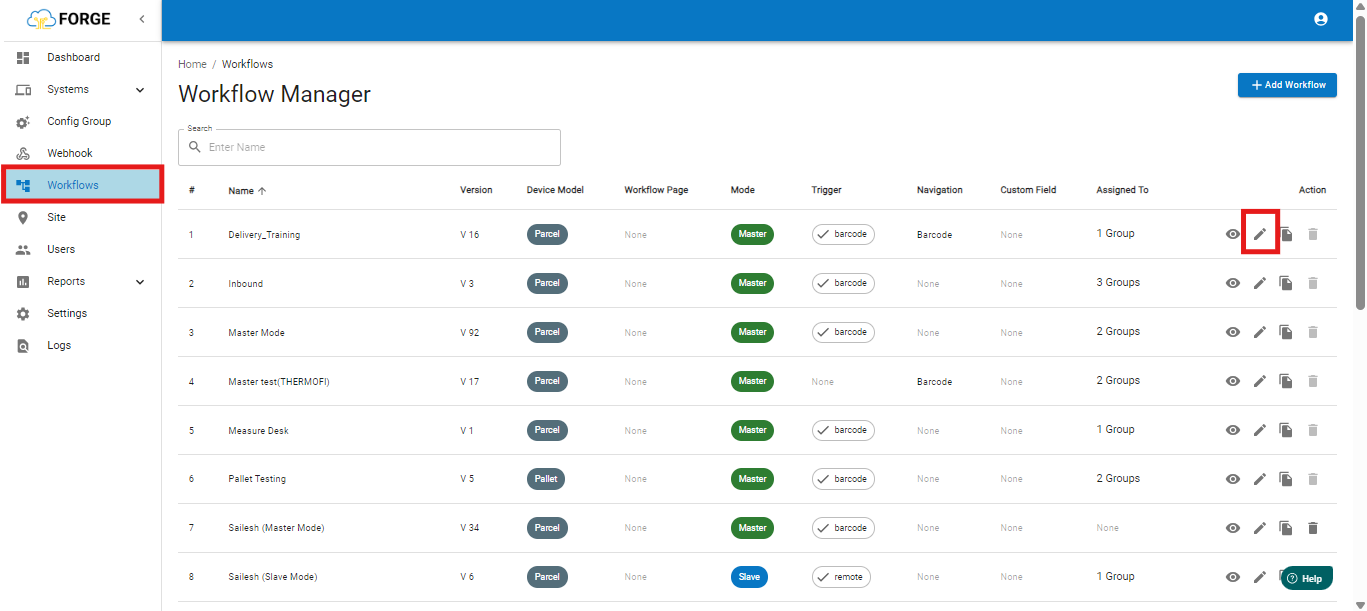Image resolution: width=1367 pixels, height=611 pixels.
Task: Click the Add Workflow button
Action: pyautogui.click(x=1287, y=85)
